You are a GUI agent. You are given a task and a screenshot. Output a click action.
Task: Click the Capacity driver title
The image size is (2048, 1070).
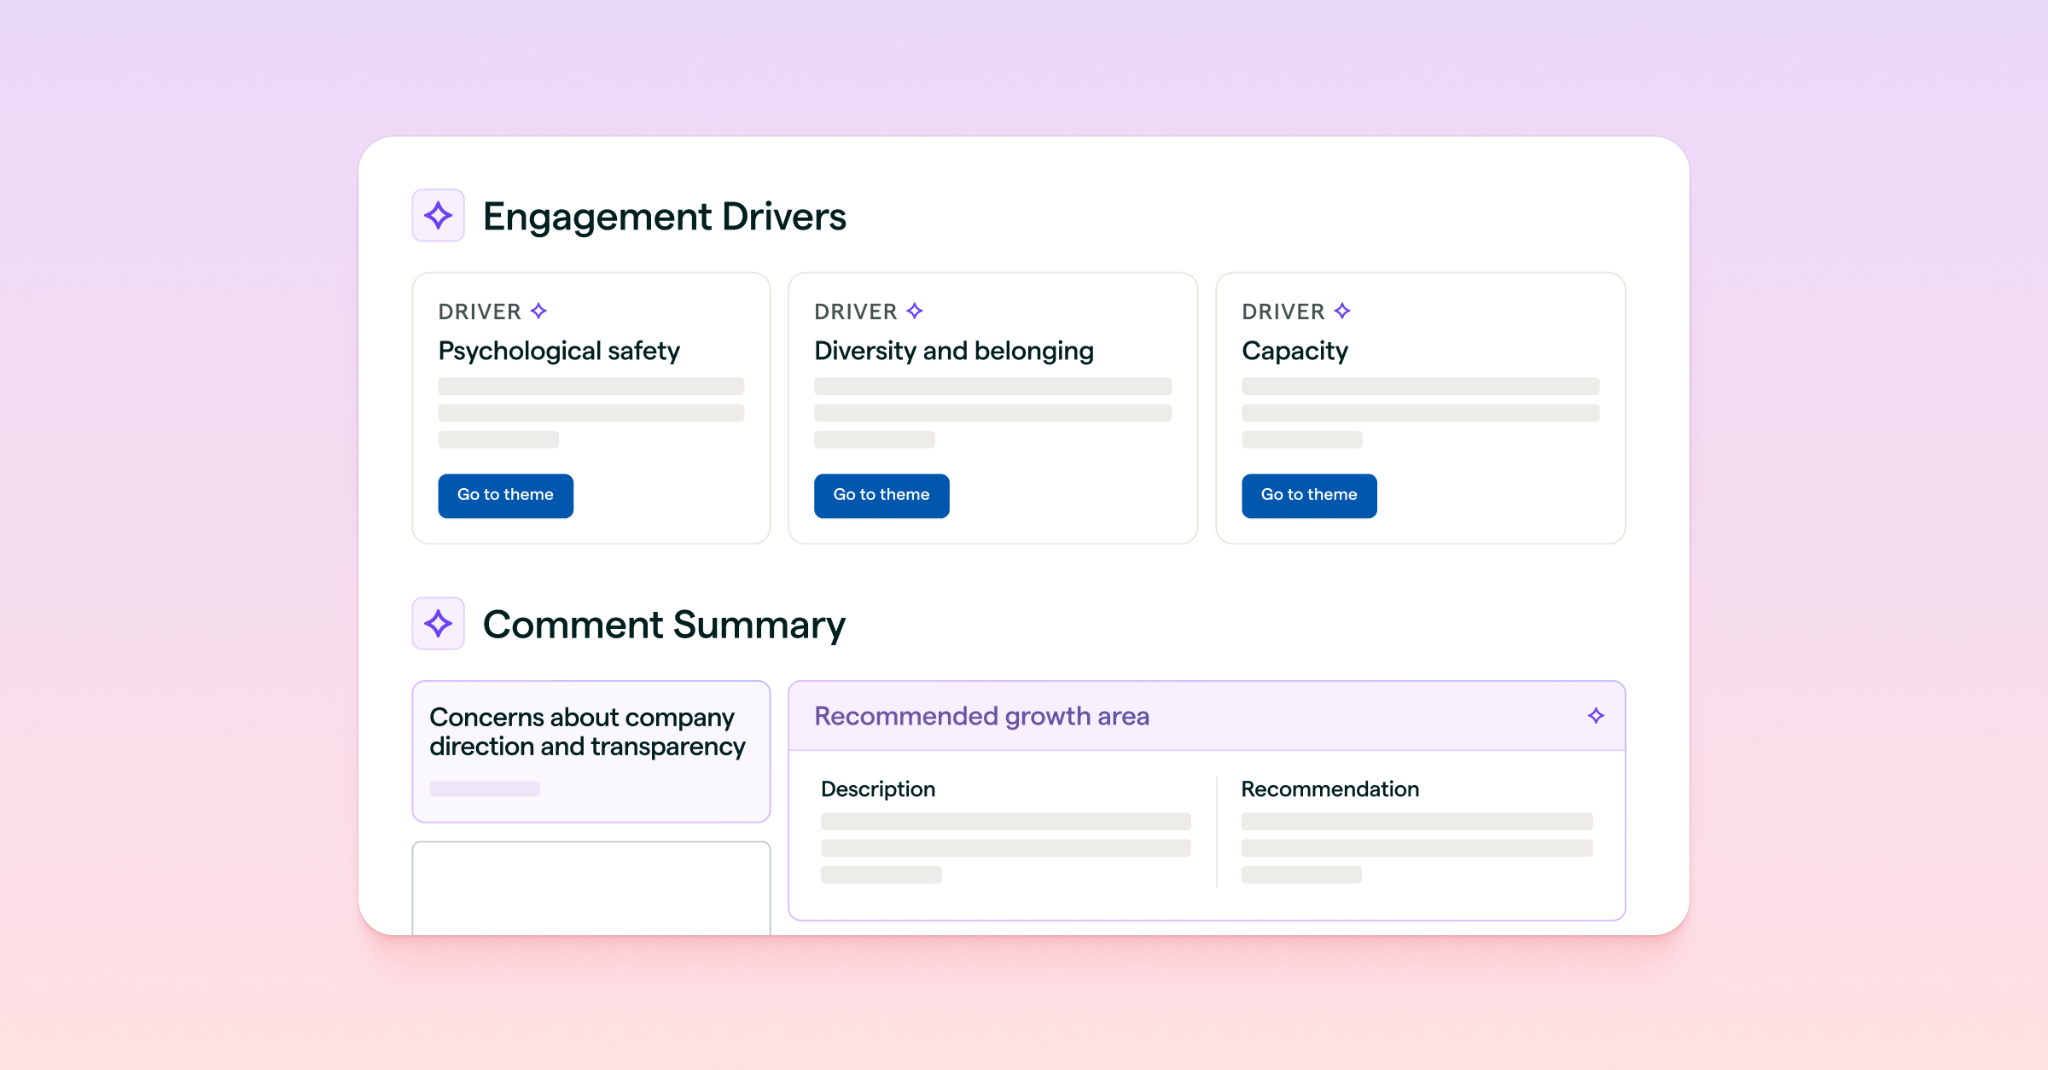[x=1295, y=351]
